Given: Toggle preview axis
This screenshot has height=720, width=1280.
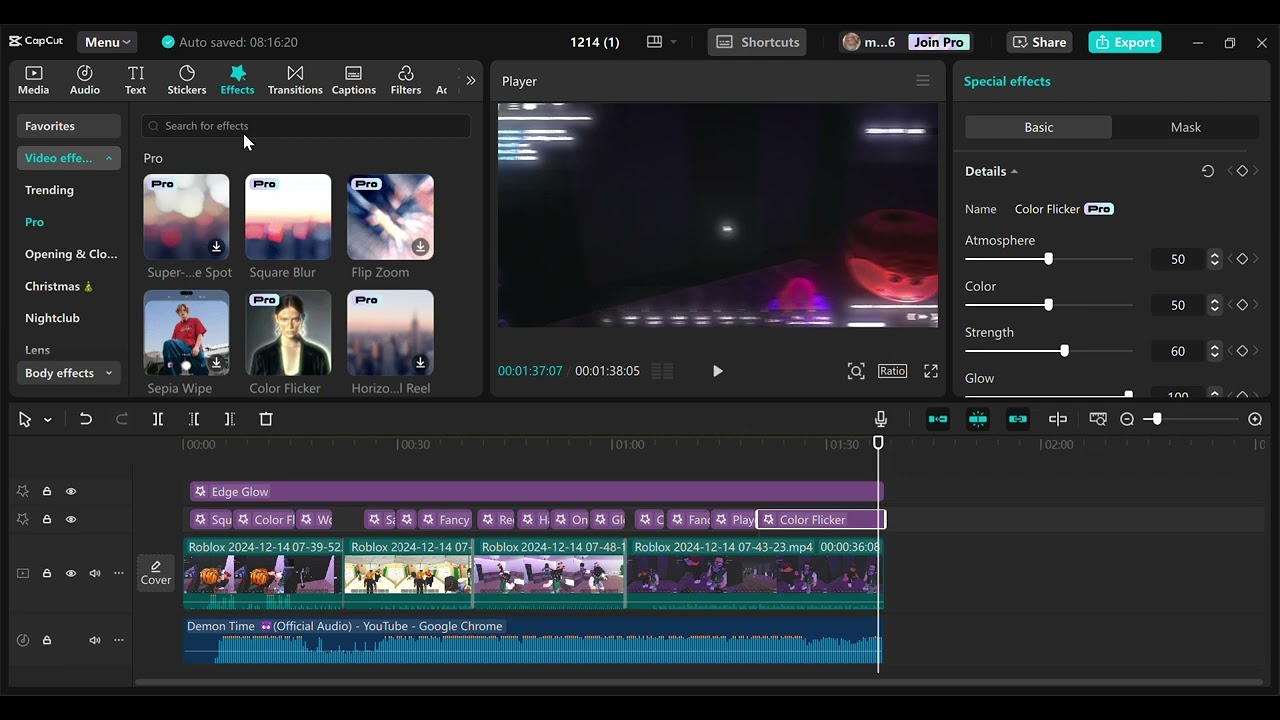Looking at the screenshot, I should pyautogui.click(x=1058, y=419).
